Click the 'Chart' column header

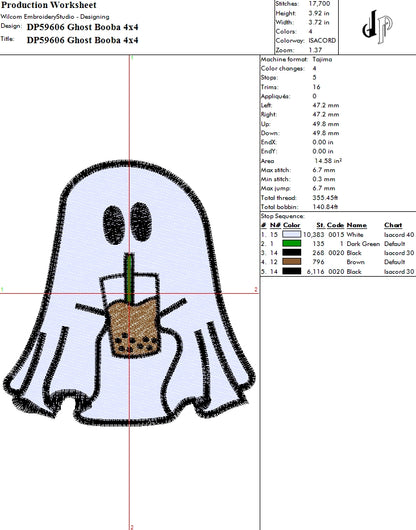393,225
